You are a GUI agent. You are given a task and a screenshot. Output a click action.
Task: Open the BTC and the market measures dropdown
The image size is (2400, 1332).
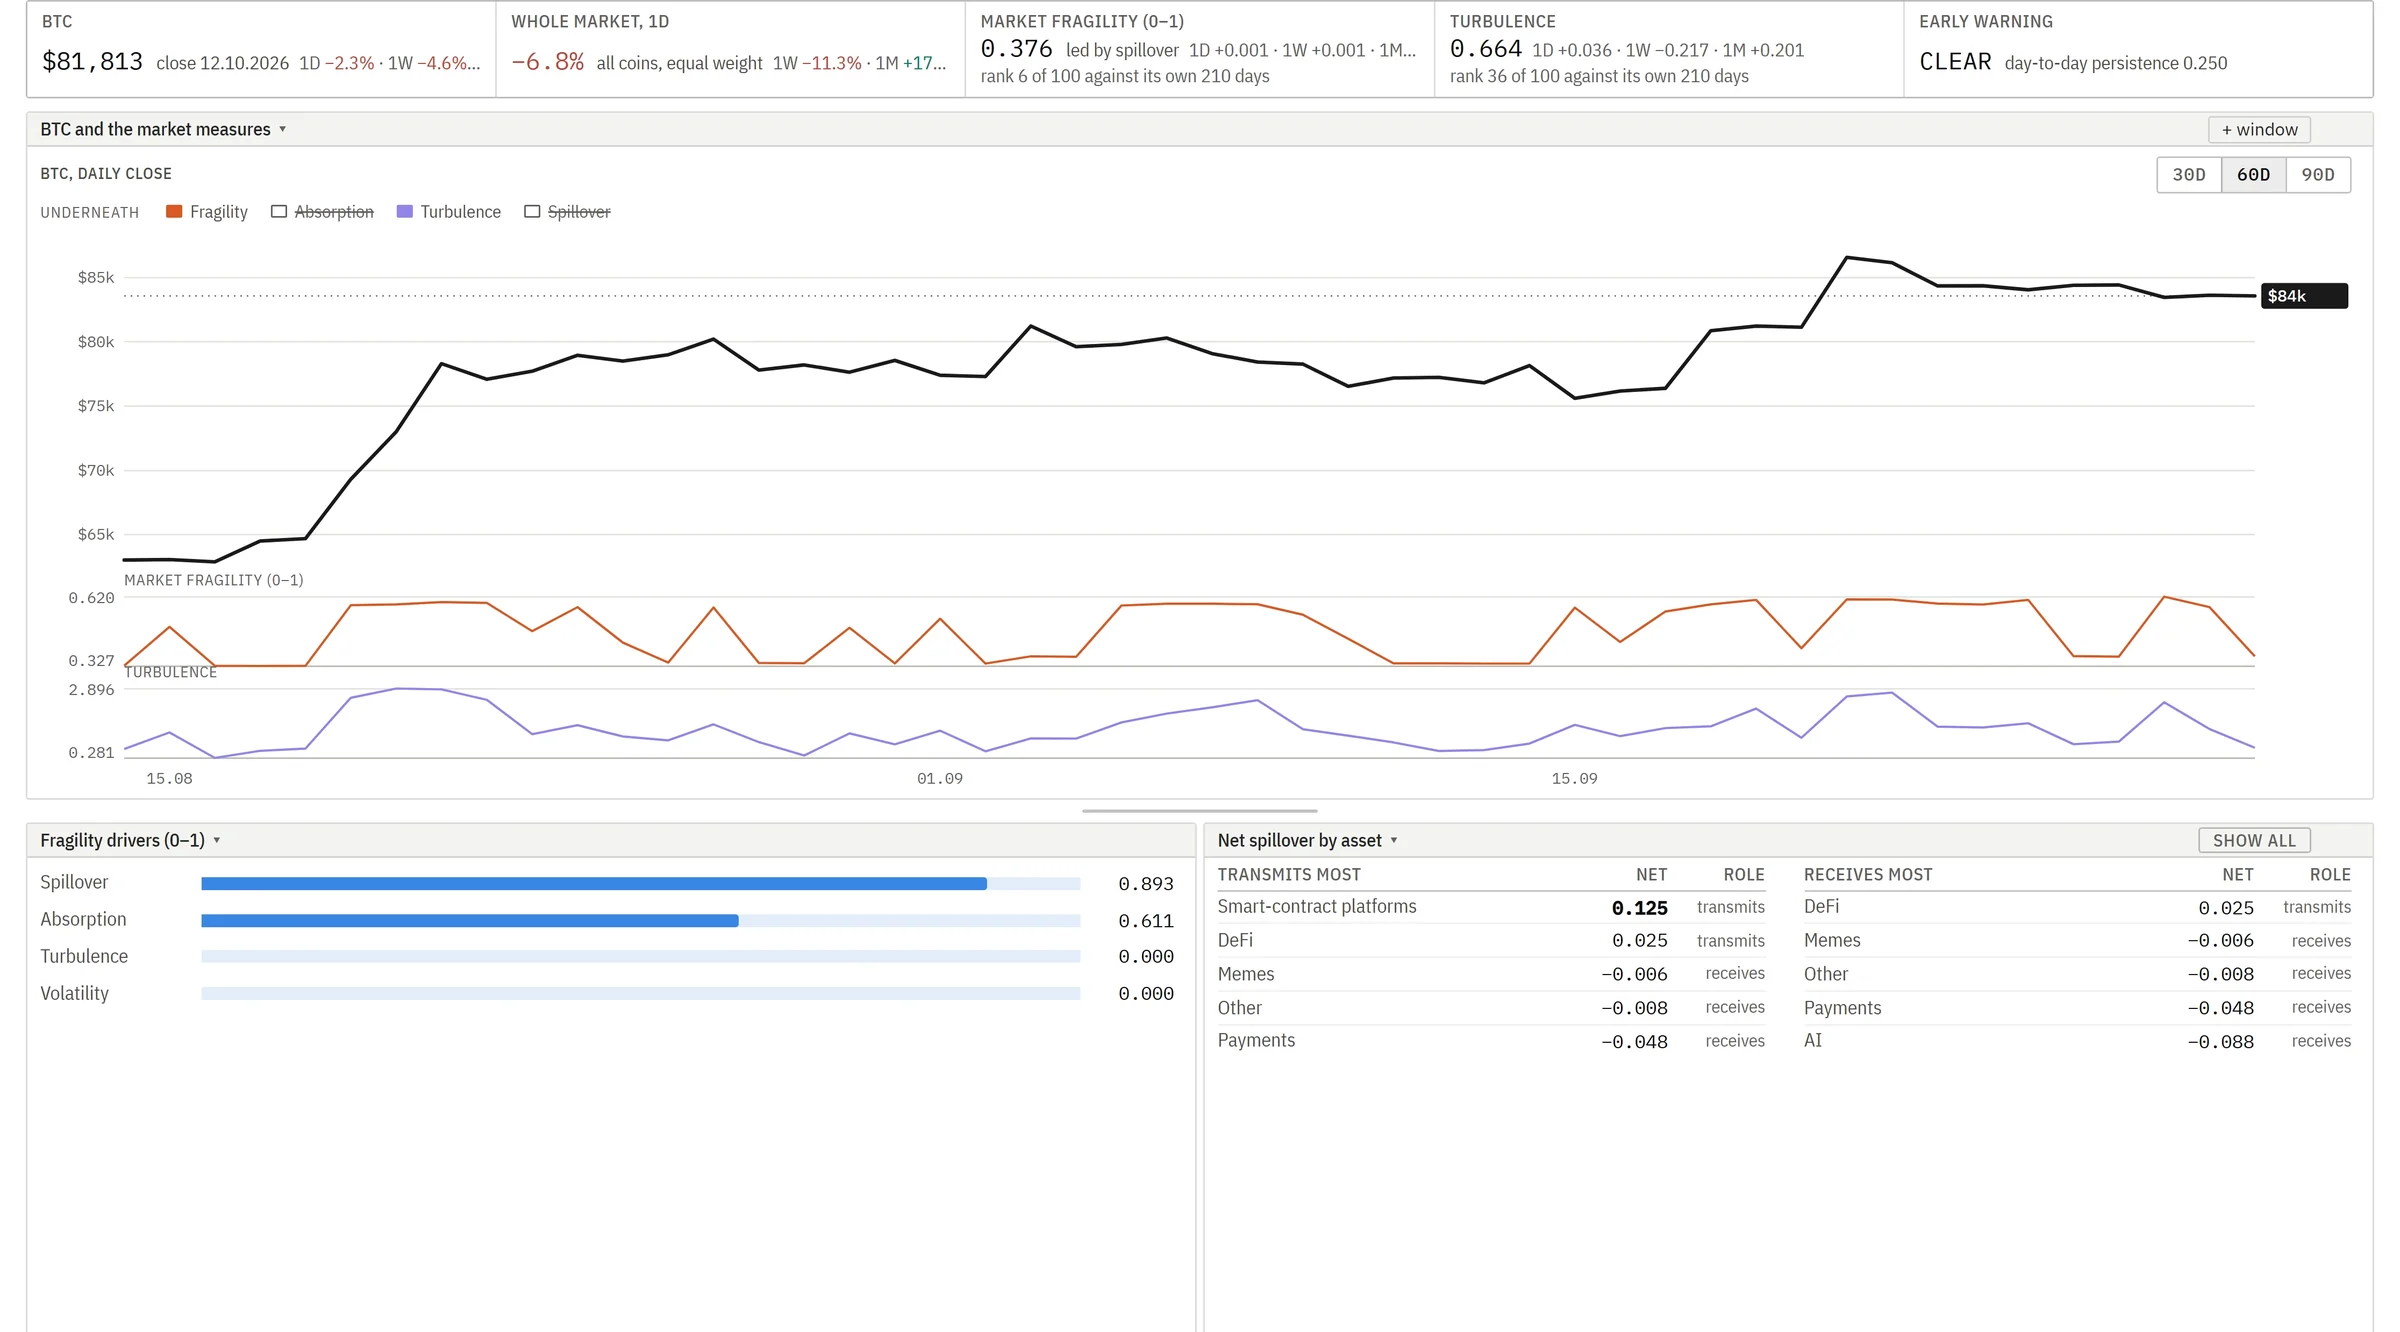163,130
